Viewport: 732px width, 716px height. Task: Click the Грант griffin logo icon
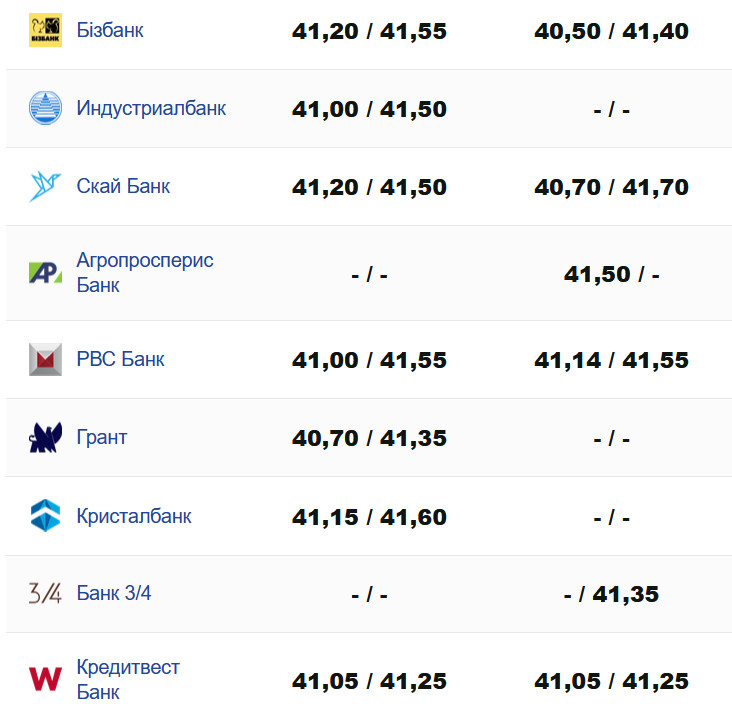[x=45, y=437]
